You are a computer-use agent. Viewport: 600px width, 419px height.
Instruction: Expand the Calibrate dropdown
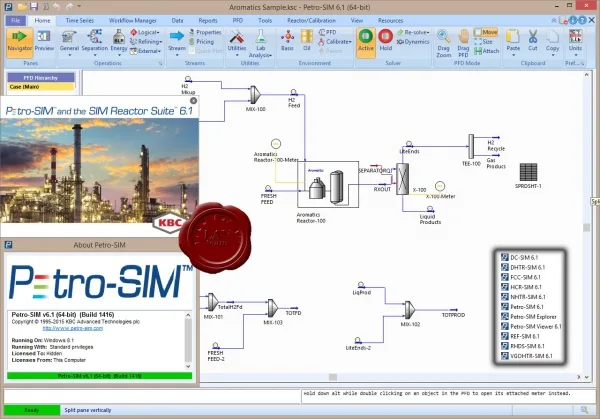click(335, 41)
